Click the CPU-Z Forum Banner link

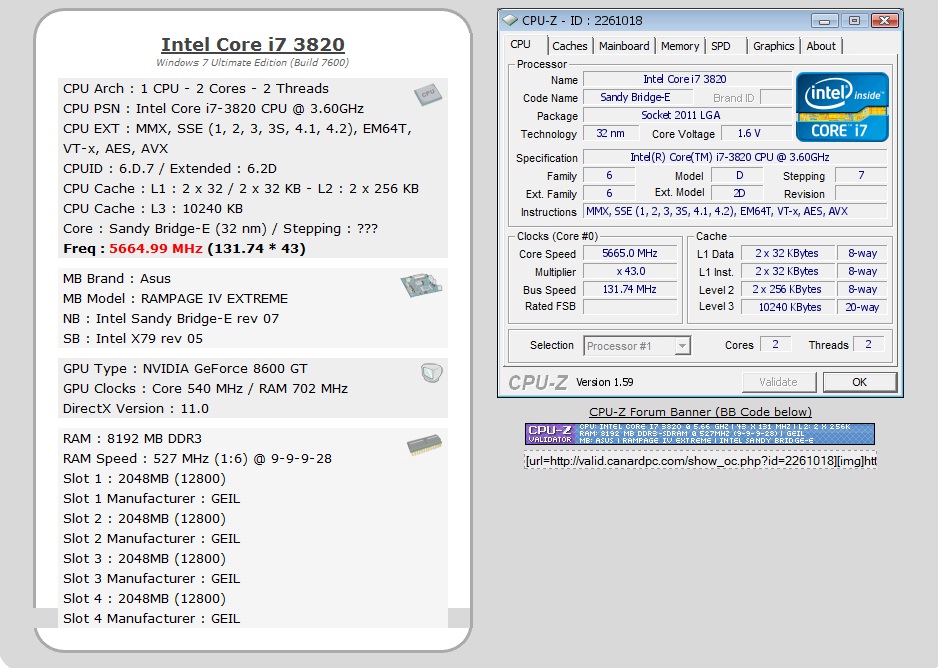700,411
